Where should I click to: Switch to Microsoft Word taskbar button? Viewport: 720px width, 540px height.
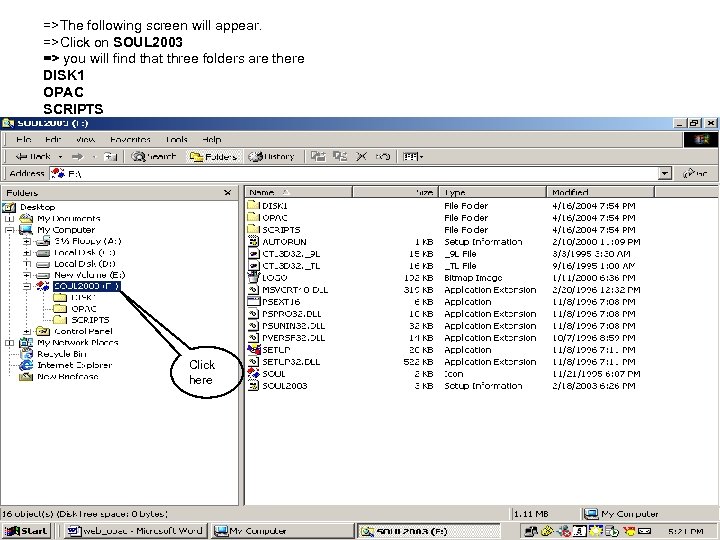(x=135, y=531)
